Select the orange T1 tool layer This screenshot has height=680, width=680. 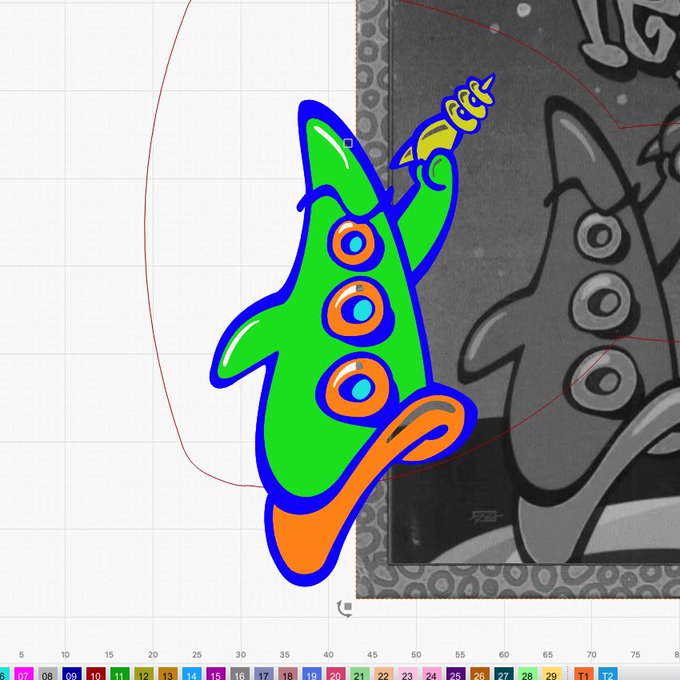pos(584,674)
